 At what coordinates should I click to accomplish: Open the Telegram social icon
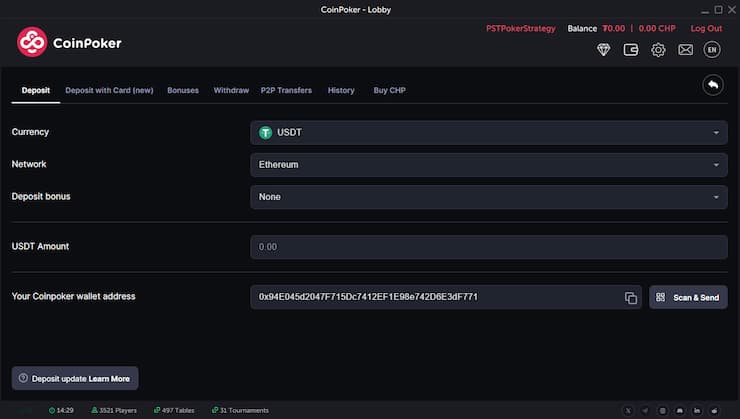pyautogui.click(x=645, y=411)
